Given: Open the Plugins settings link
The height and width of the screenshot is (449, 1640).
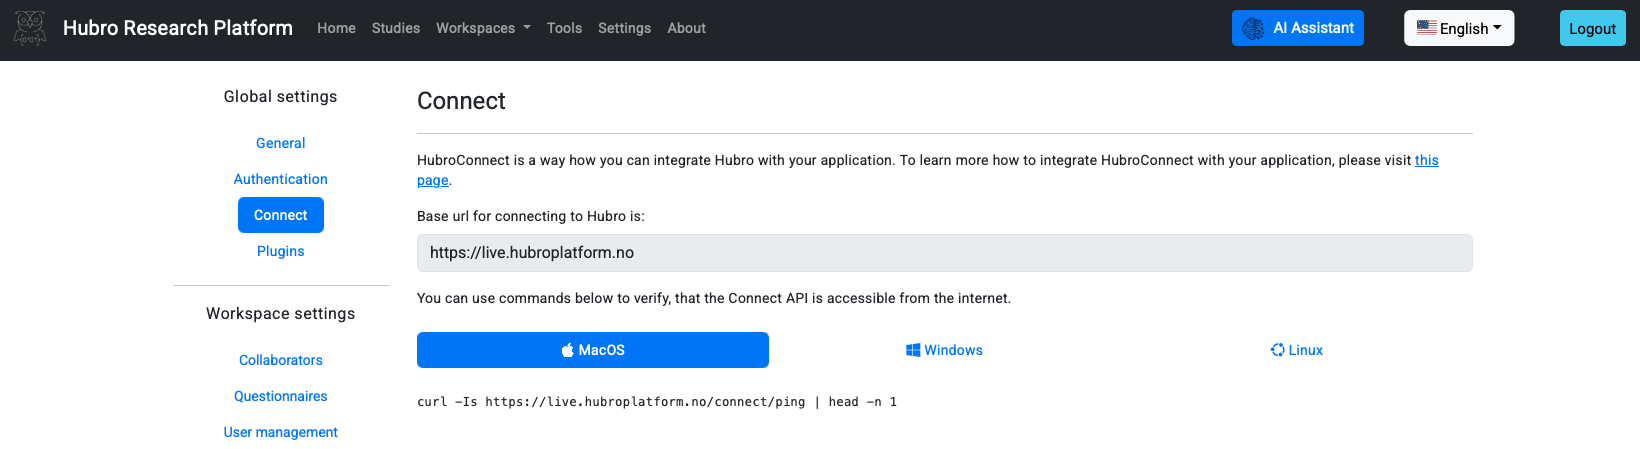Looking at the screenshot, I should [x=280, y=251].
